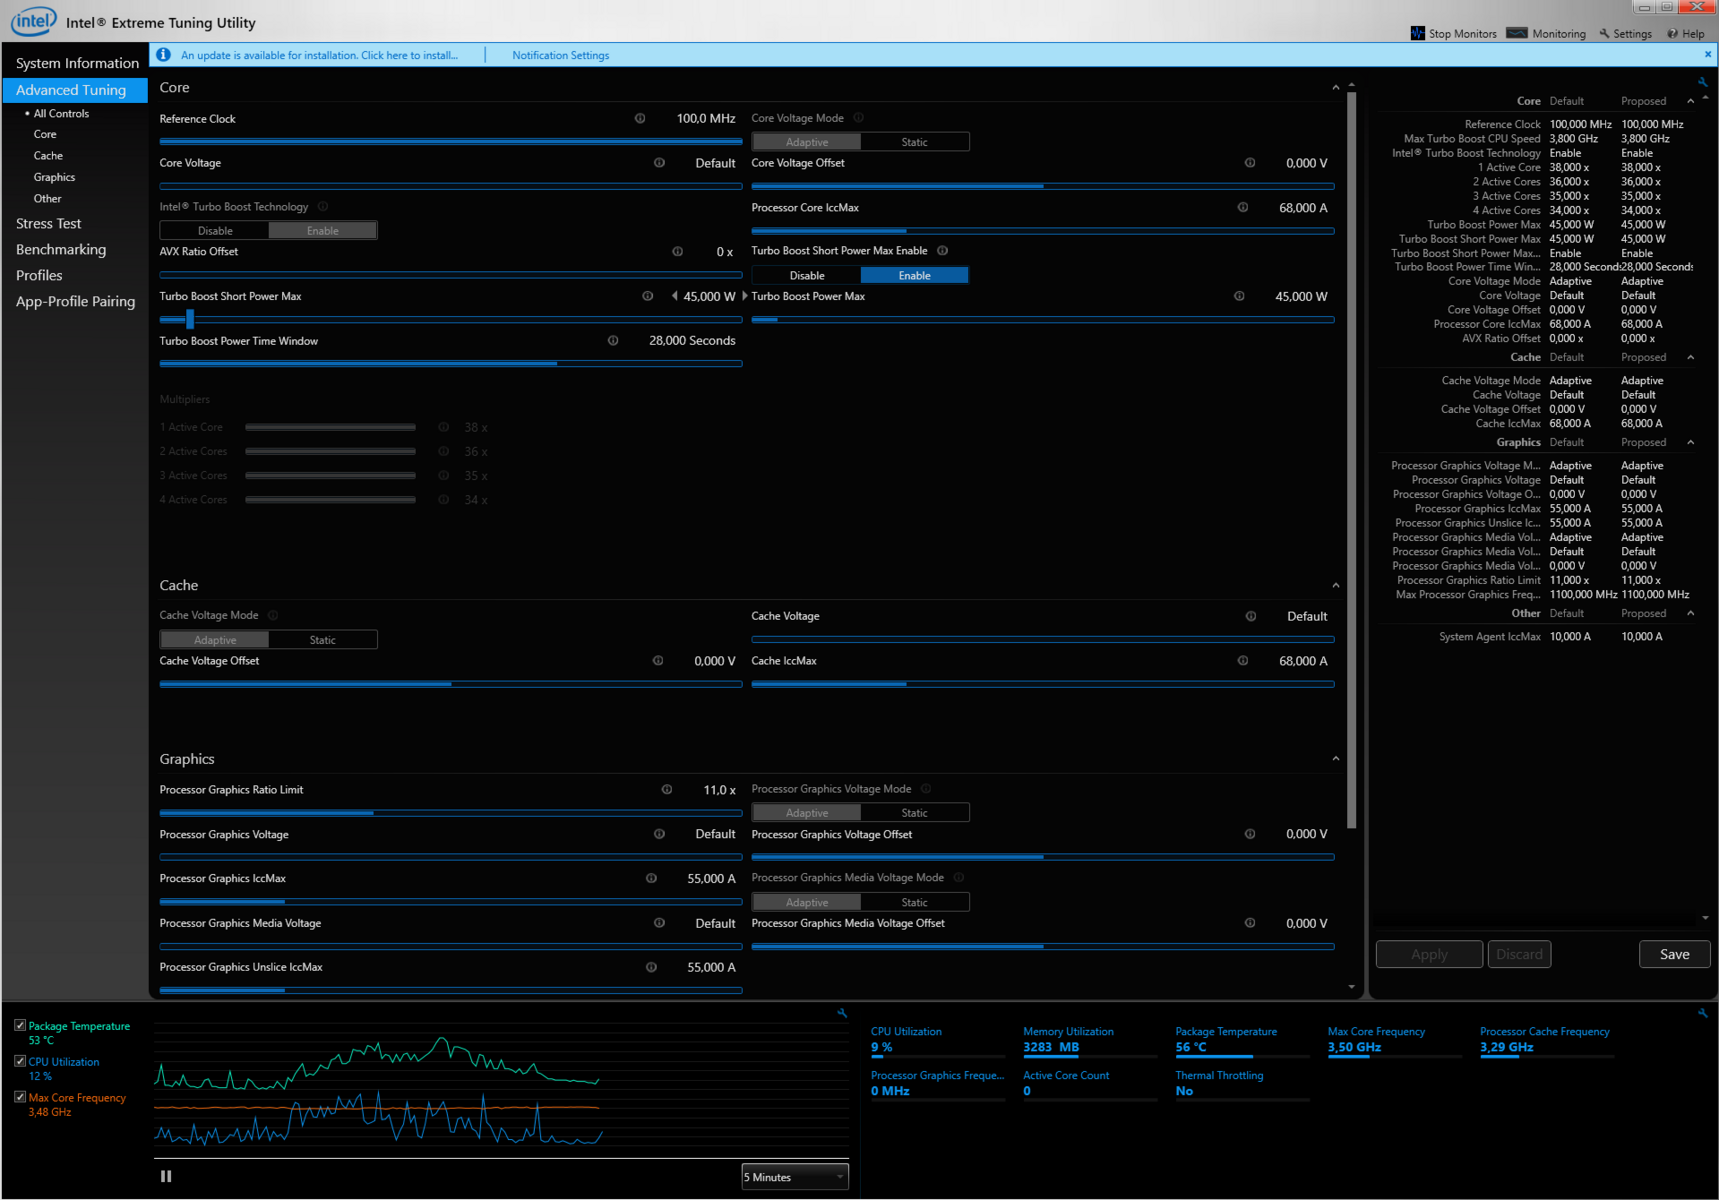Uncheck the Package Temperature checkbox
This screenshot has height=1200, width=1719.
pos(20,1026)
